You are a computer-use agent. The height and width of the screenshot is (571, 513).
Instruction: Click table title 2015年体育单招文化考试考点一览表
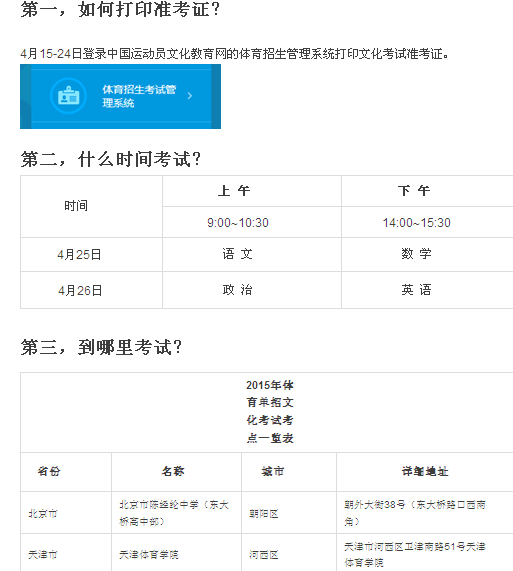coord(270,411)
